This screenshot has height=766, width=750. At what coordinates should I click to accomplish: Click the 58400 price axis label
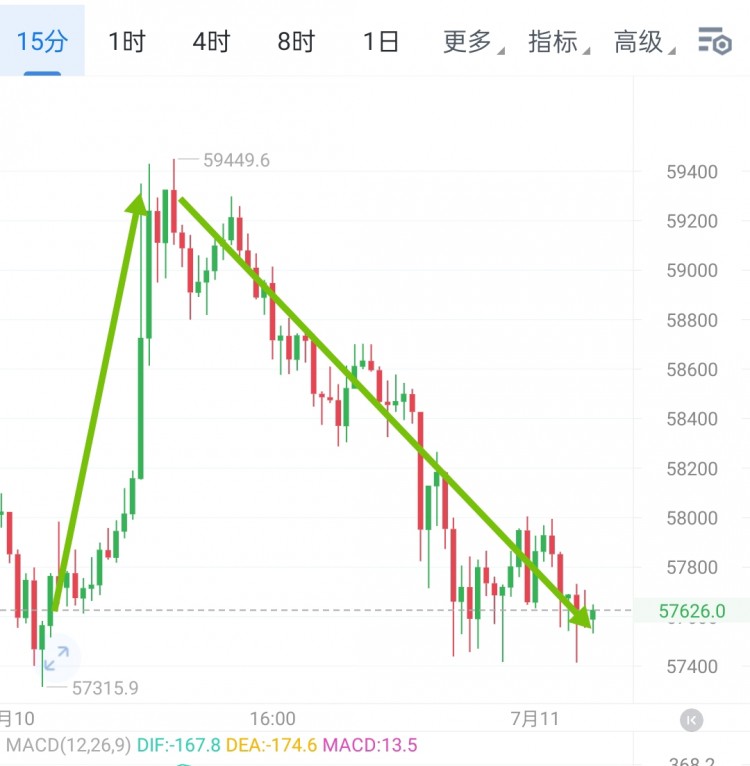(x=692, y=419)
